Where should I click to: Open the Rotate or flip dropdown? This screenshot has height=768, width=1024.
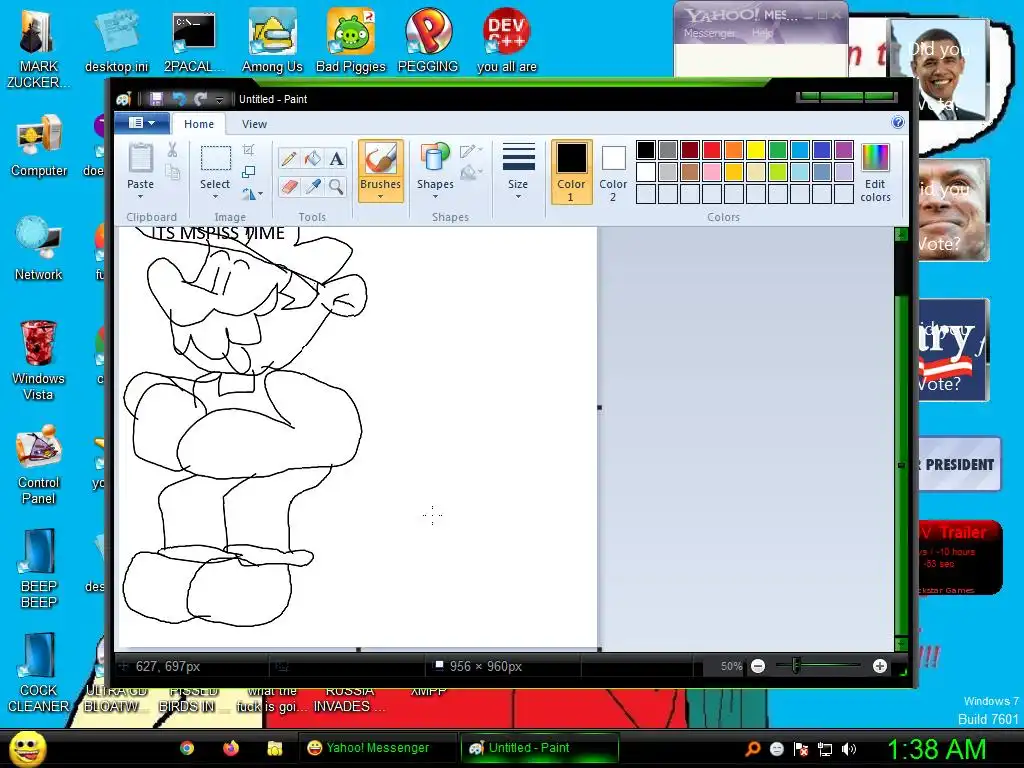(252, 194)
